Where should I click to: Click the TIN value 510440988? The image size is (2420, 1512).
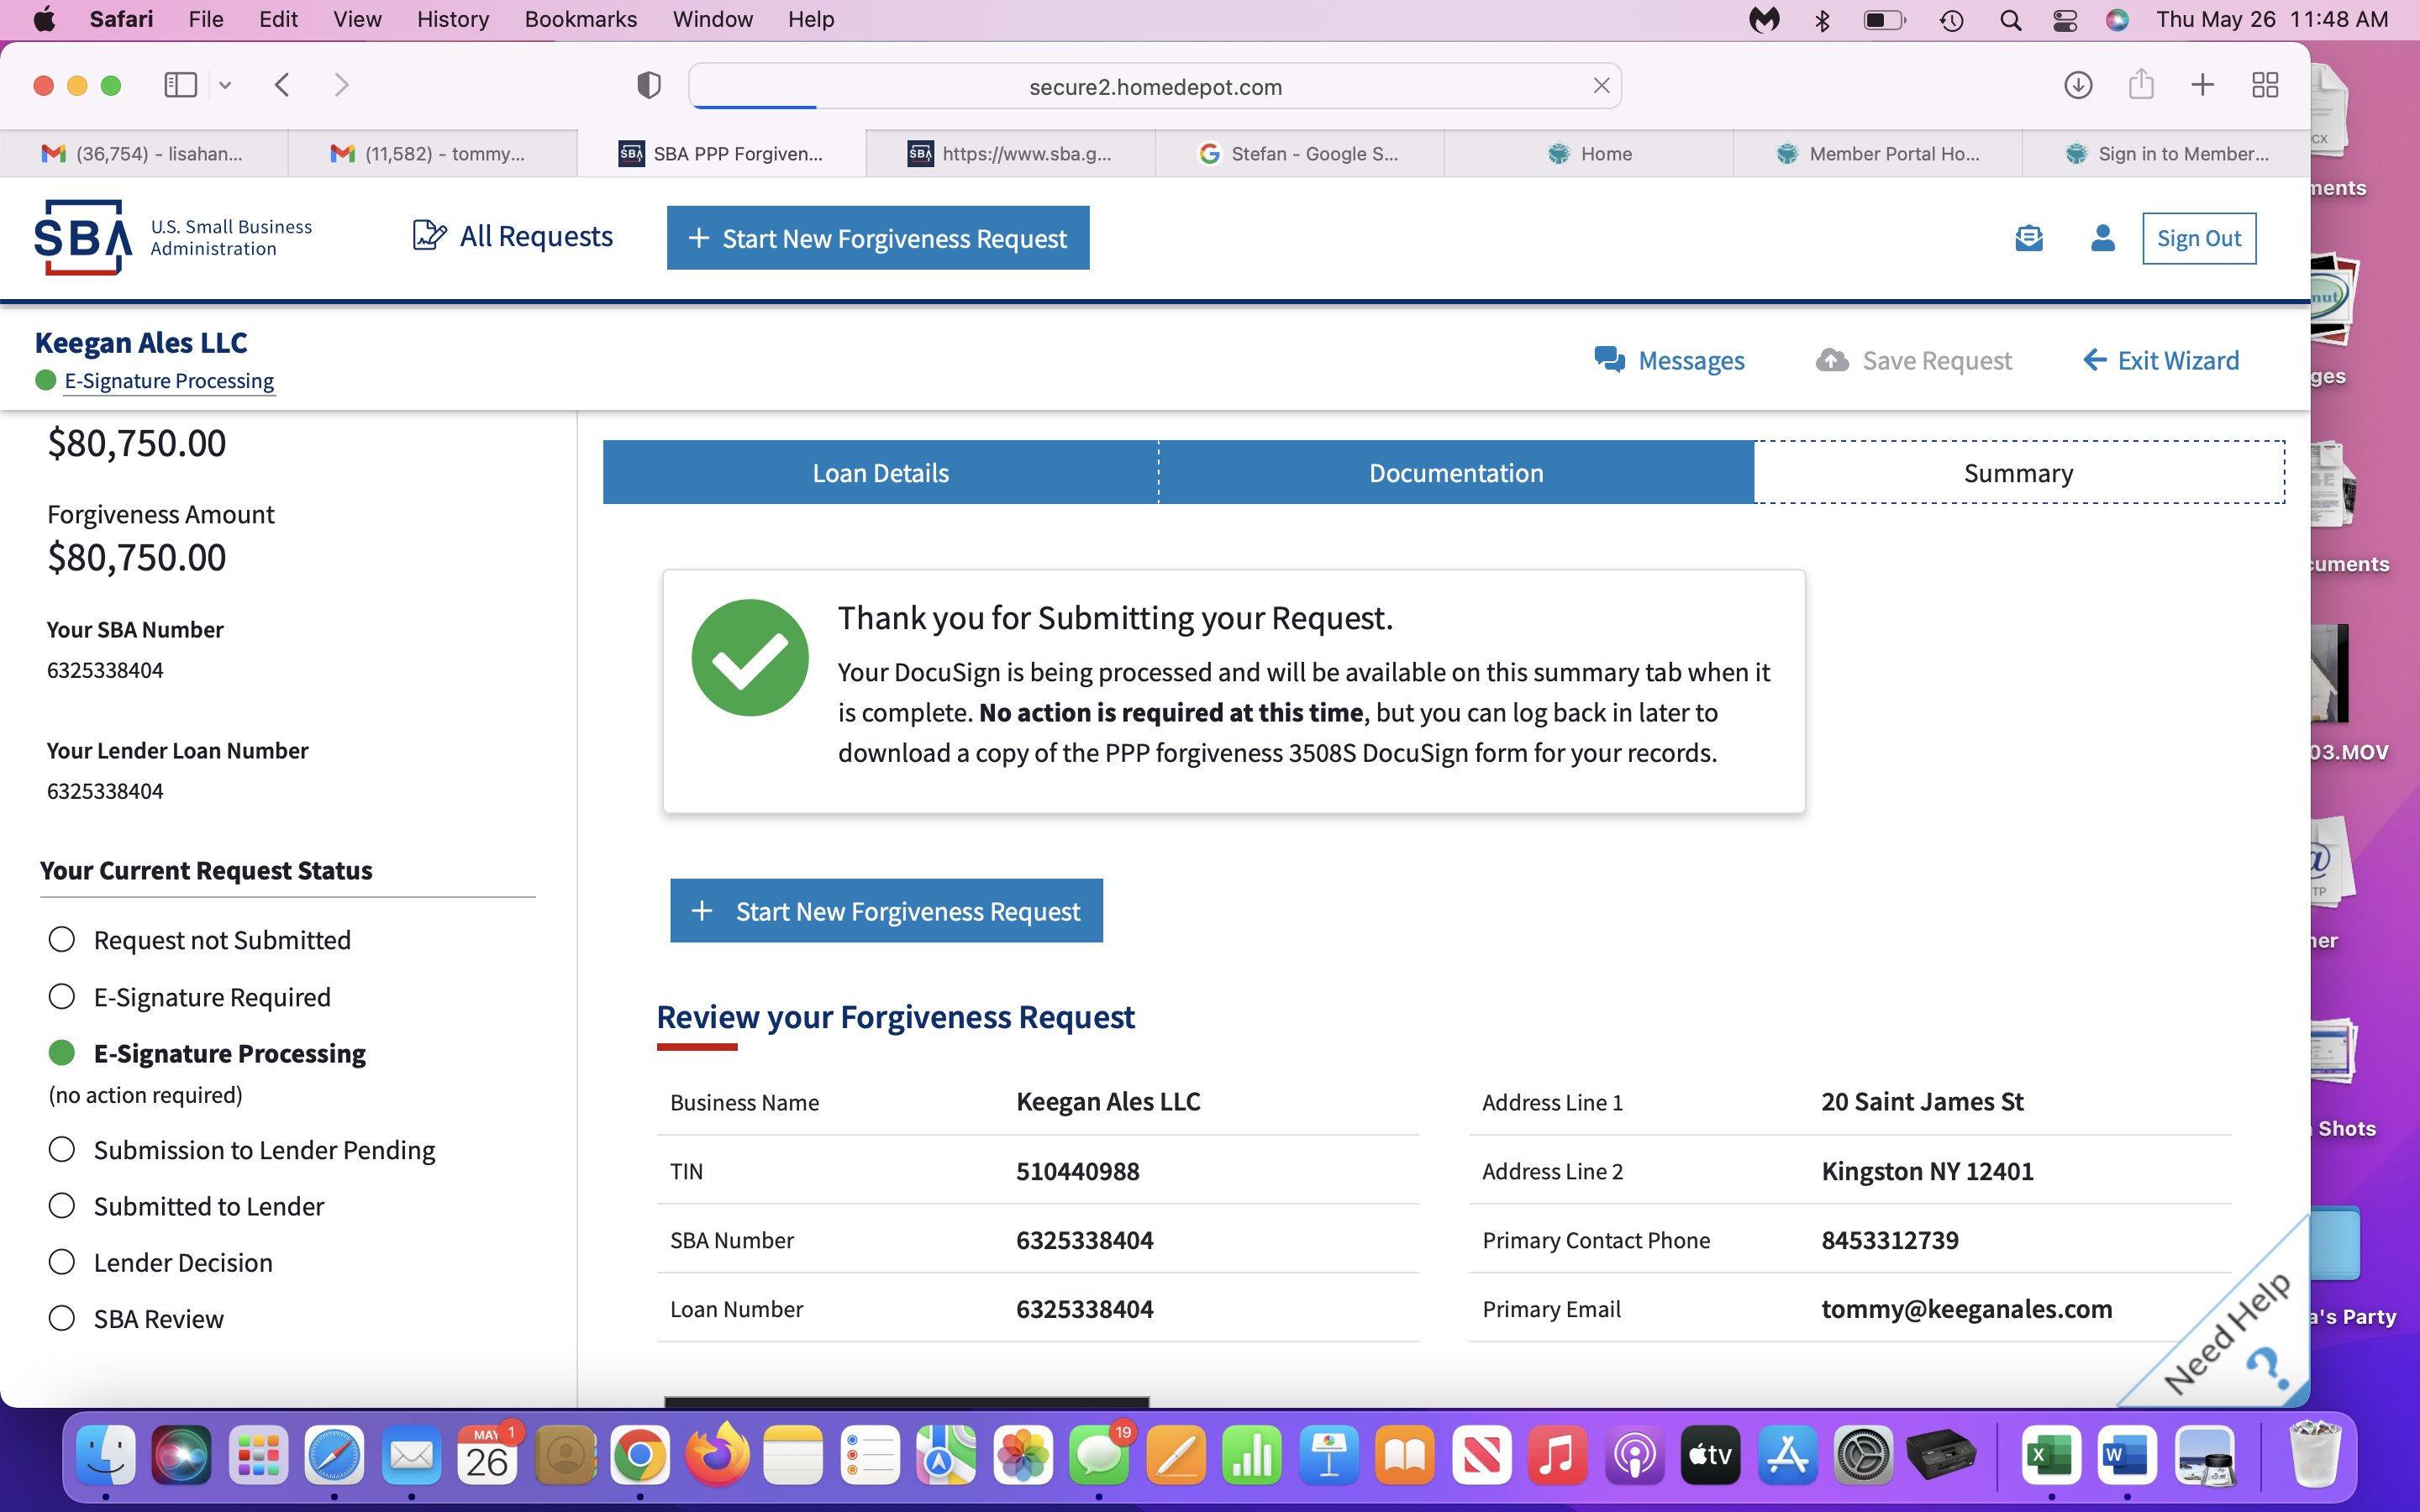coord(1077,1170)
